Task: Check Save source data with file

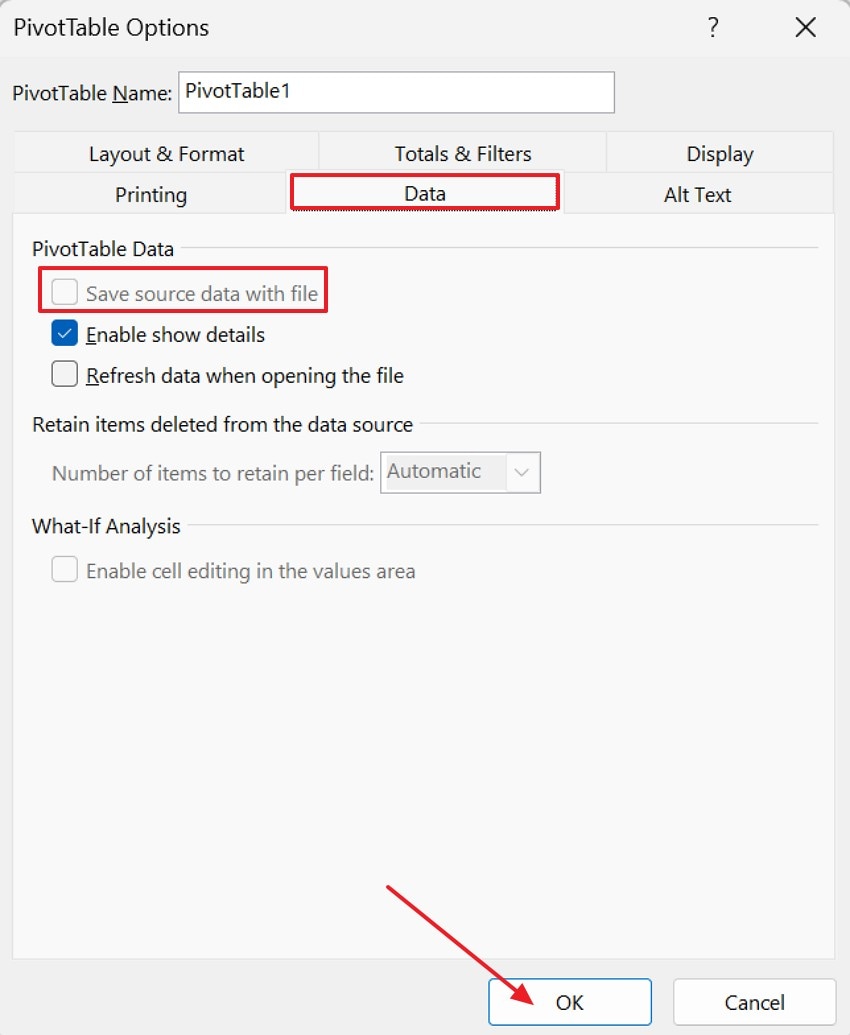Action: pyautogui.click(x=64, y=291)
